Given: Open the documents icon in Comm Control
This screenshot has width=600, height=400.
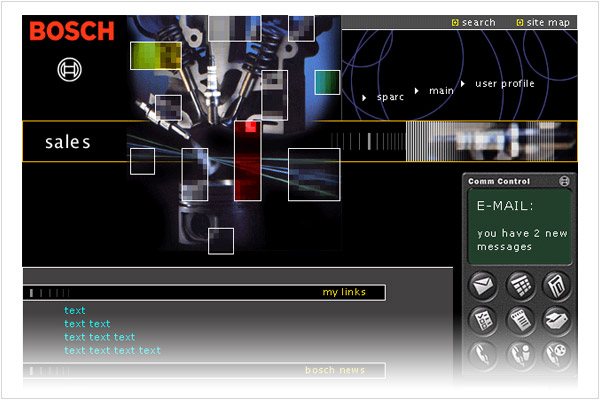Looking at the screenshot, I should click(557, 286).
